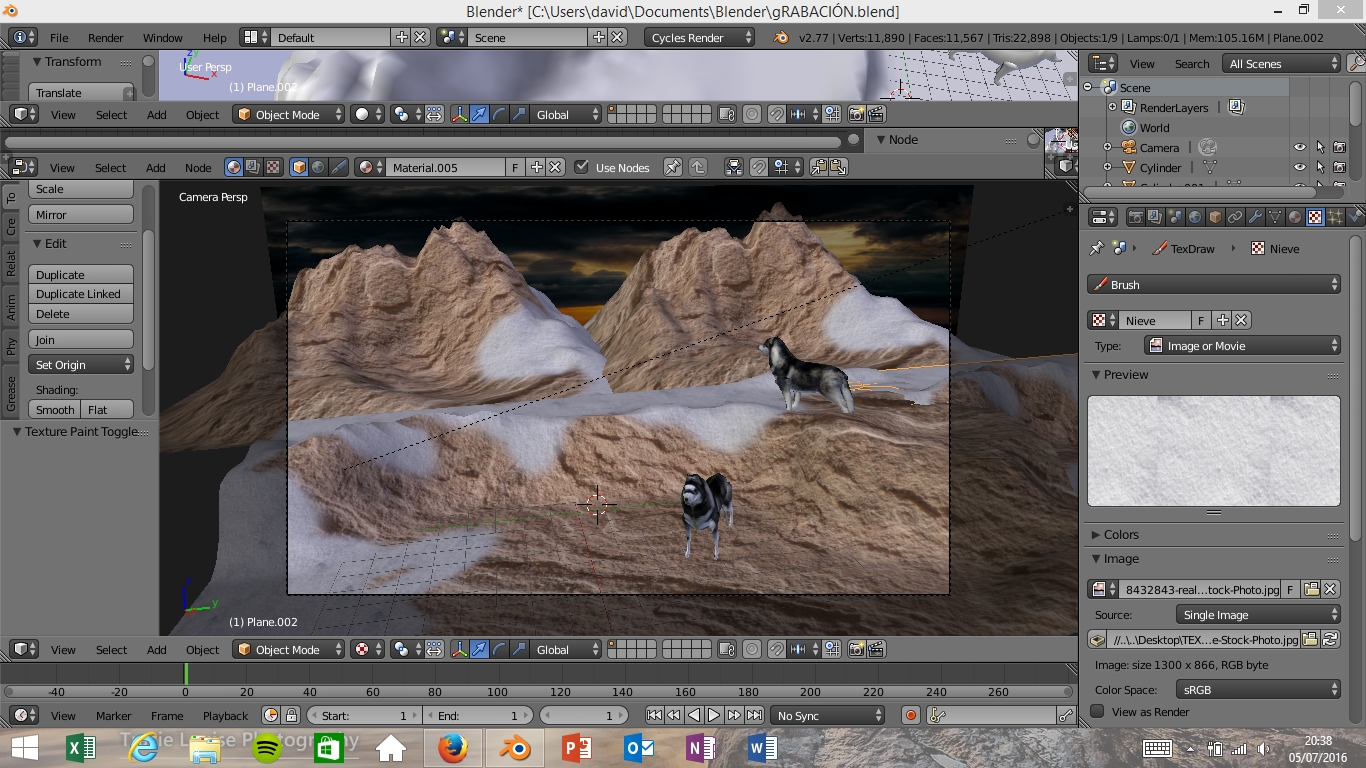
Task: Open the unpack image file icon
Action: (1097, 639)
